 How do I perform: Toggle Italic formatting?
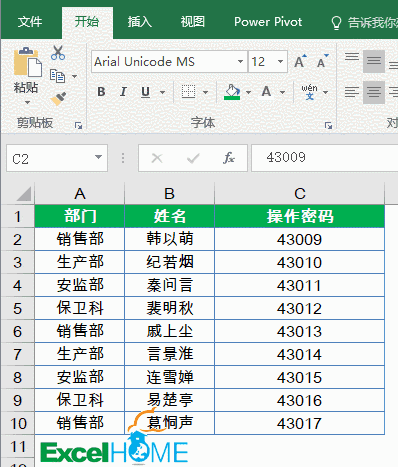pyautogui.click(x=123, y=92)
